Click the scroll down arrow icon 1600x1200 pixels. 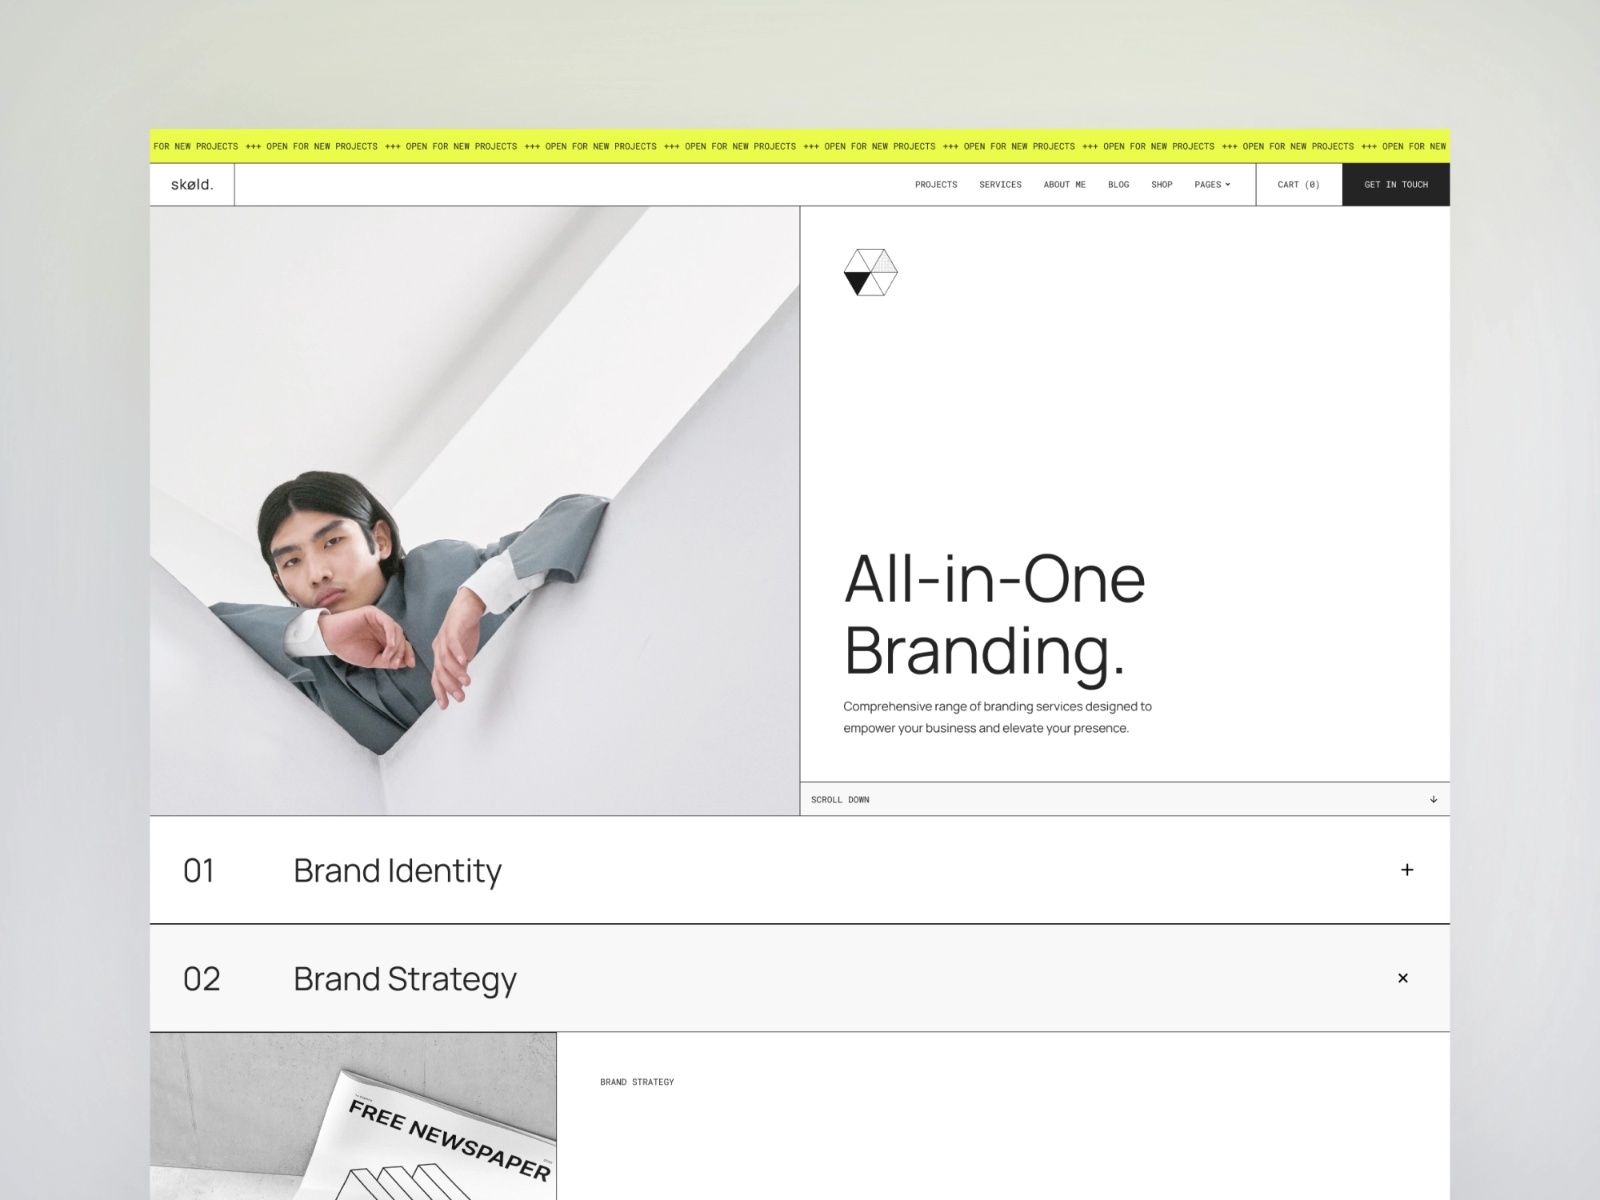(x=1433, y=799)
